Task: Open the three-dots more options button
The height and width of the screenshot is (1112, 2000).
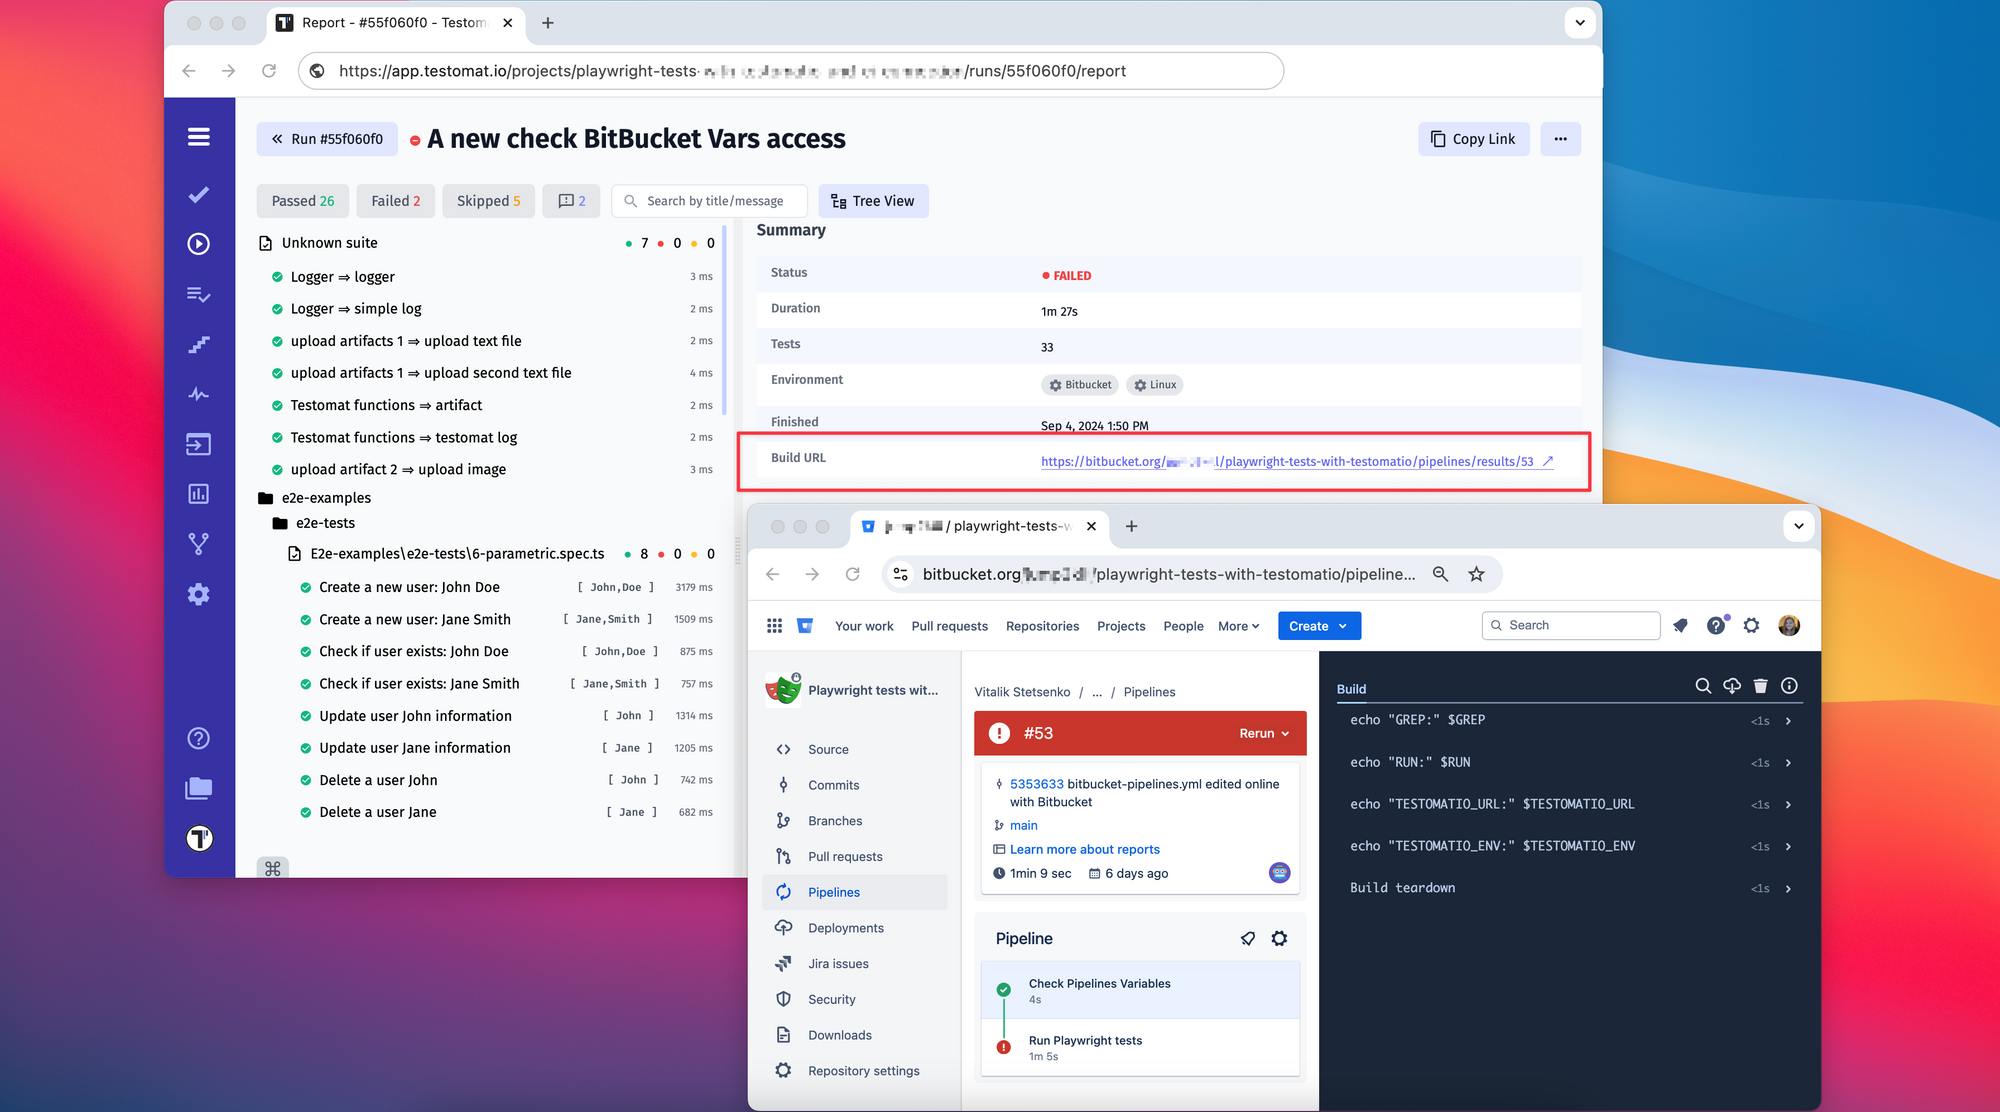Action: point(1560,139)
